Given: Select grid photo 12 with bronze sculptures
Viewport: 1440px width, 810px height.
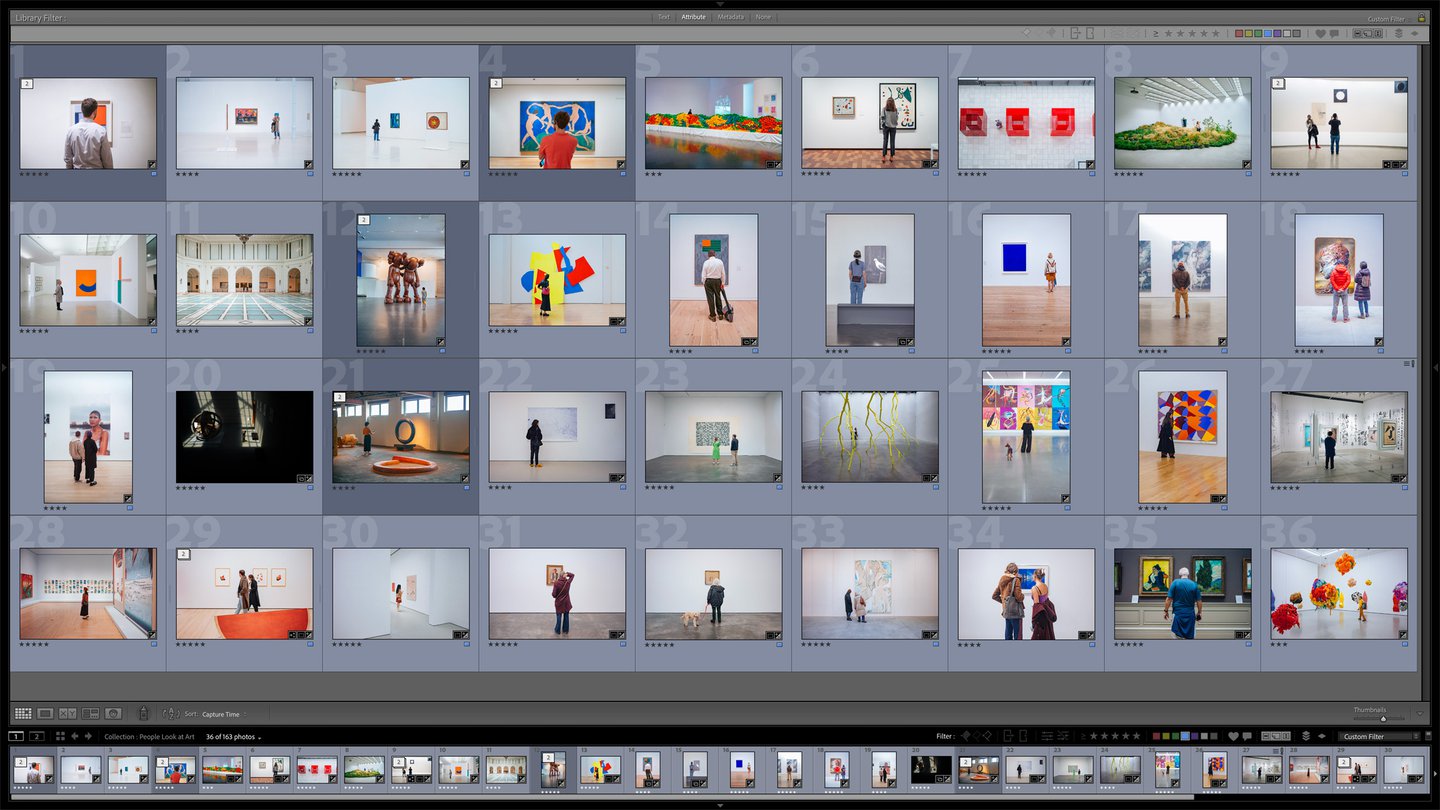Looking at the screenshot, I should tap(401, 280).
